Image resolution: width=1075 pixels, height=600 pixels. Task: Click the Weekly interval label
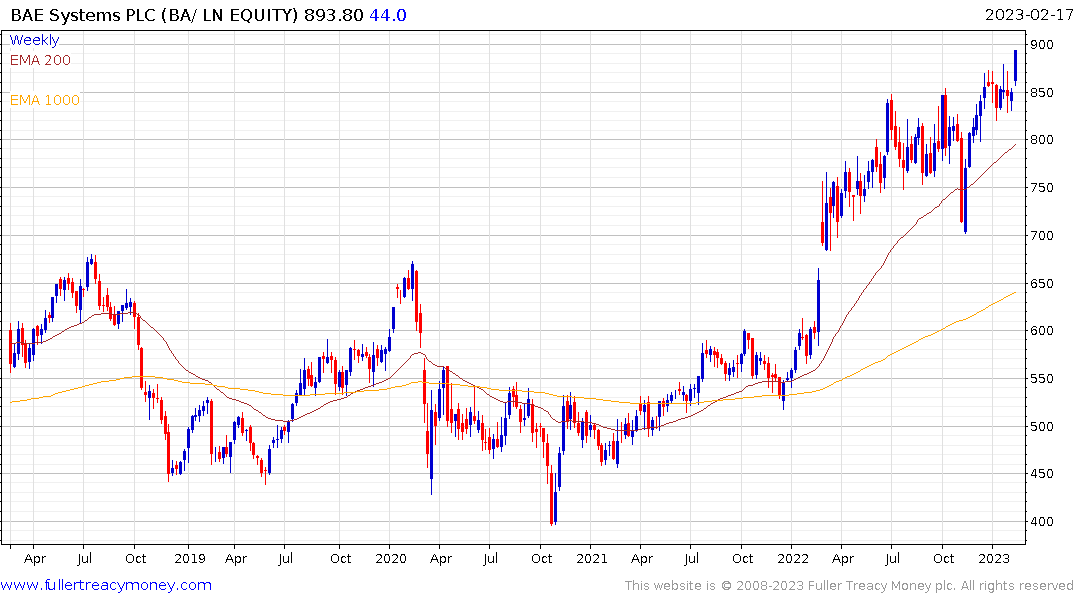[34, 40]
